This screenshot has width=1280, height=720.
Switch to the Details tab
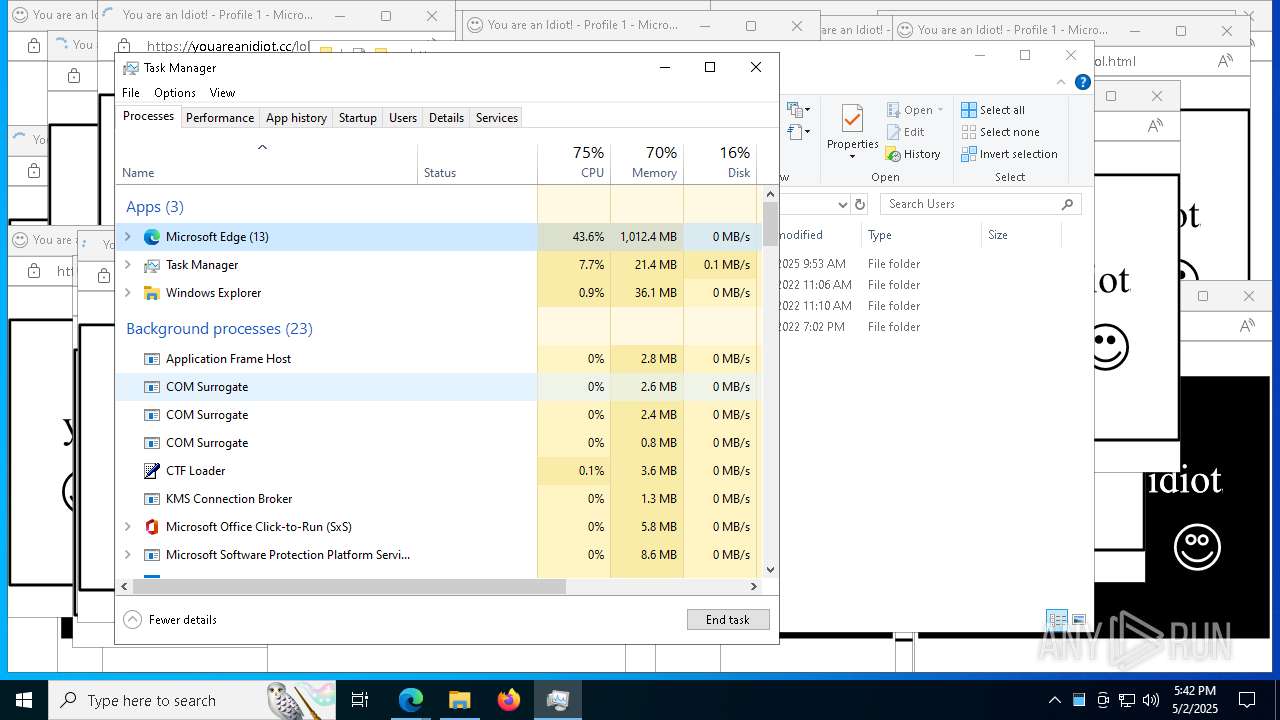click(446, 118)
